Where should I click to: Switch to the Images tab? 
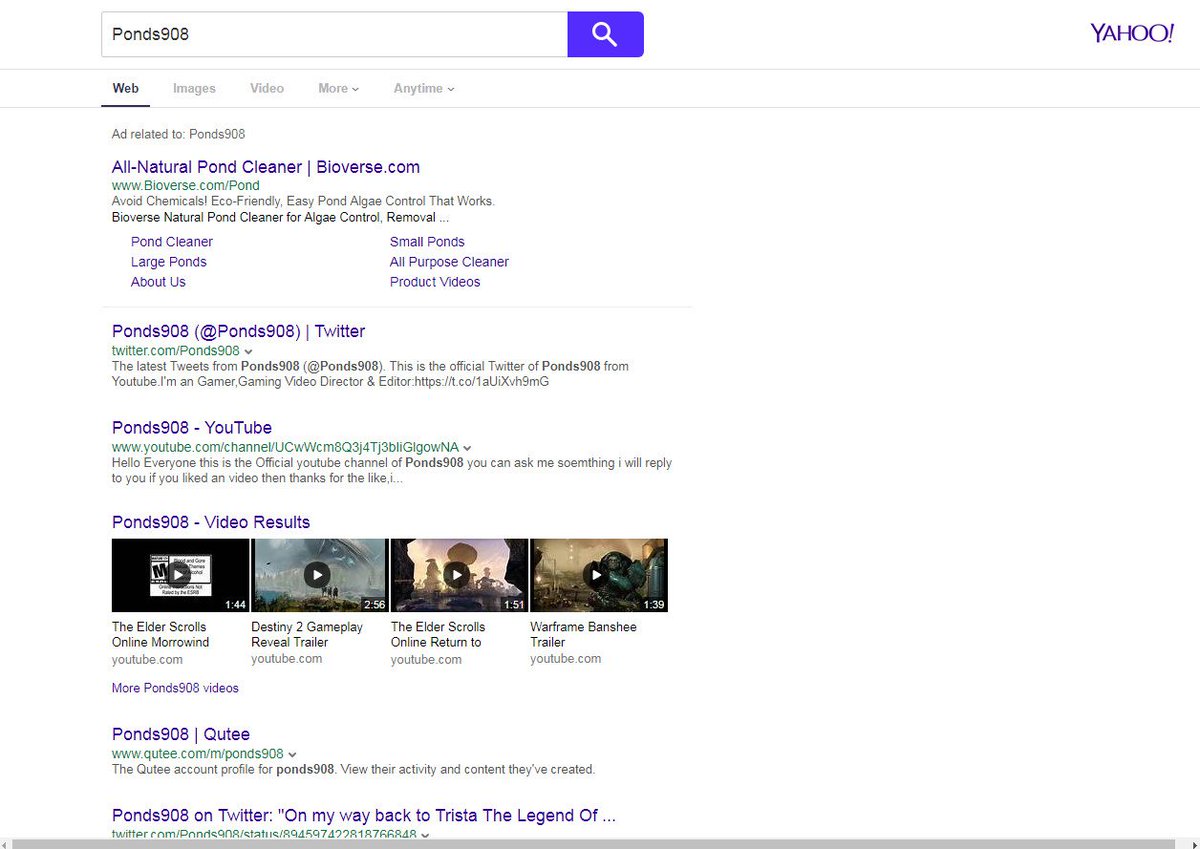(194, 88)
